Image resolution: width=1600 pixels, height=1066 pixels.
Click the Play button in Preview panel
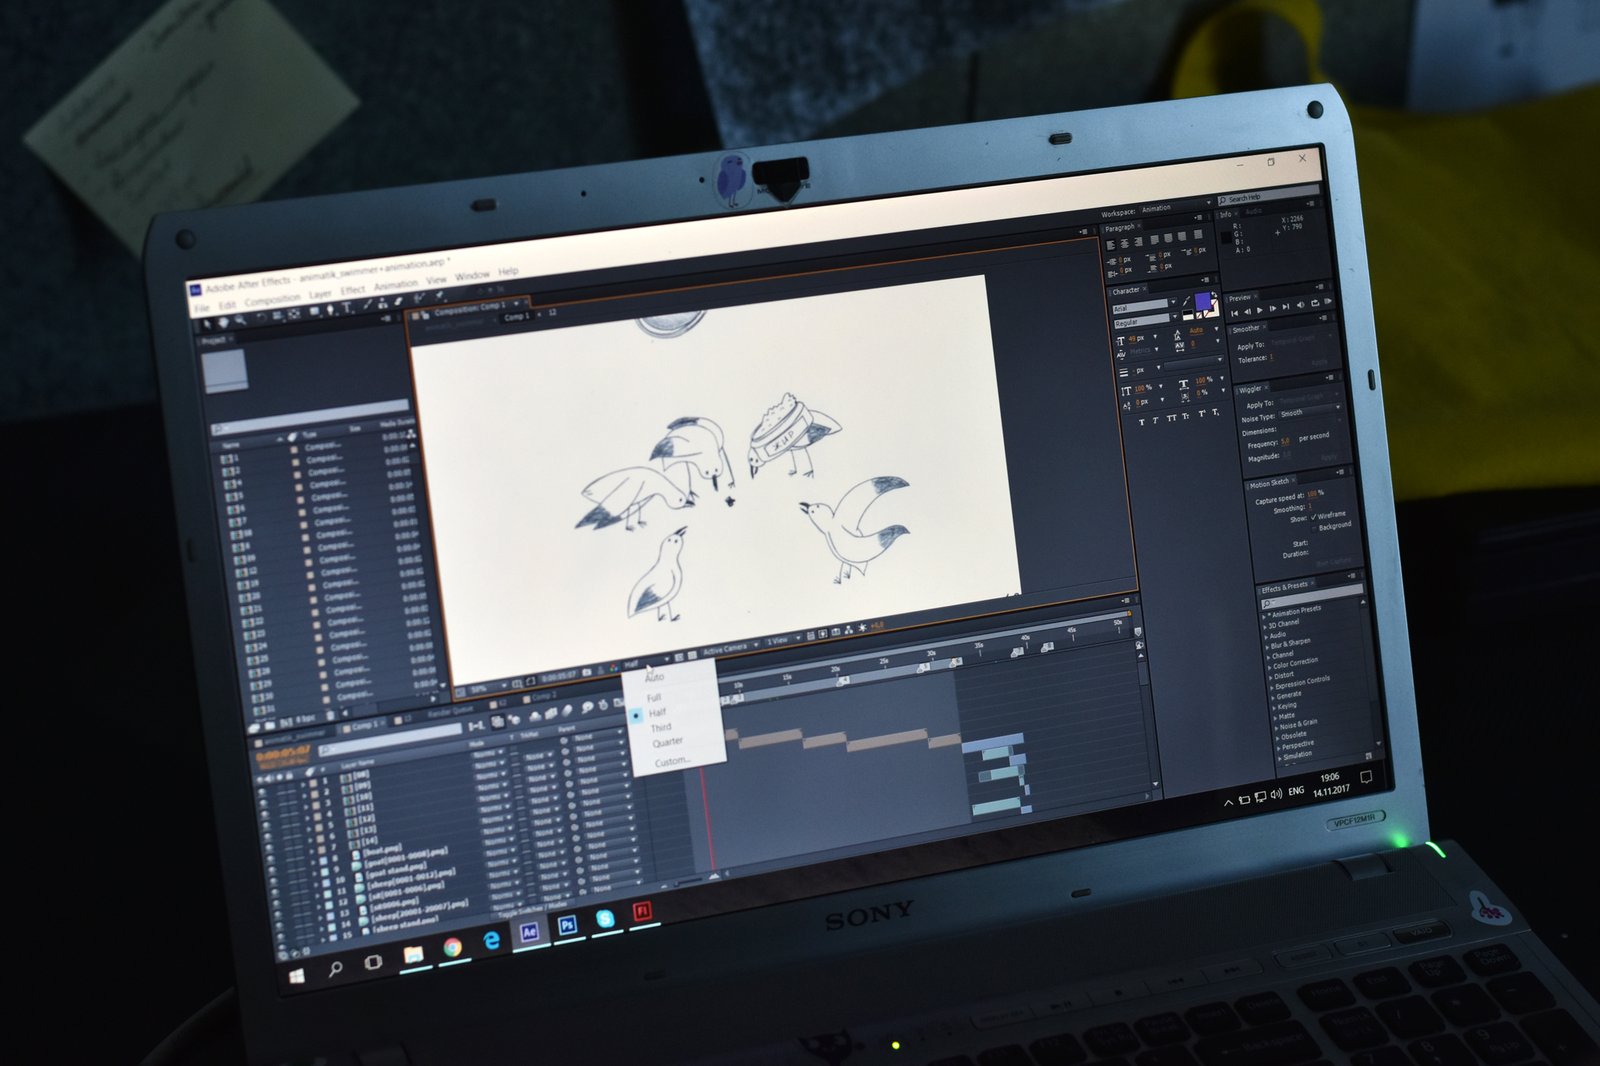point(1259,310)
